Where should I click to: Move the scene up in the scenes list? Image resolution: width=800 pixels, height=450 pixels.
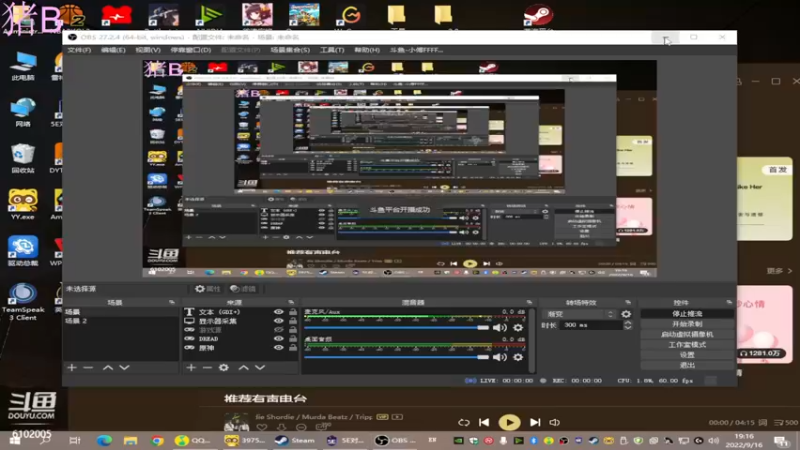108,367
